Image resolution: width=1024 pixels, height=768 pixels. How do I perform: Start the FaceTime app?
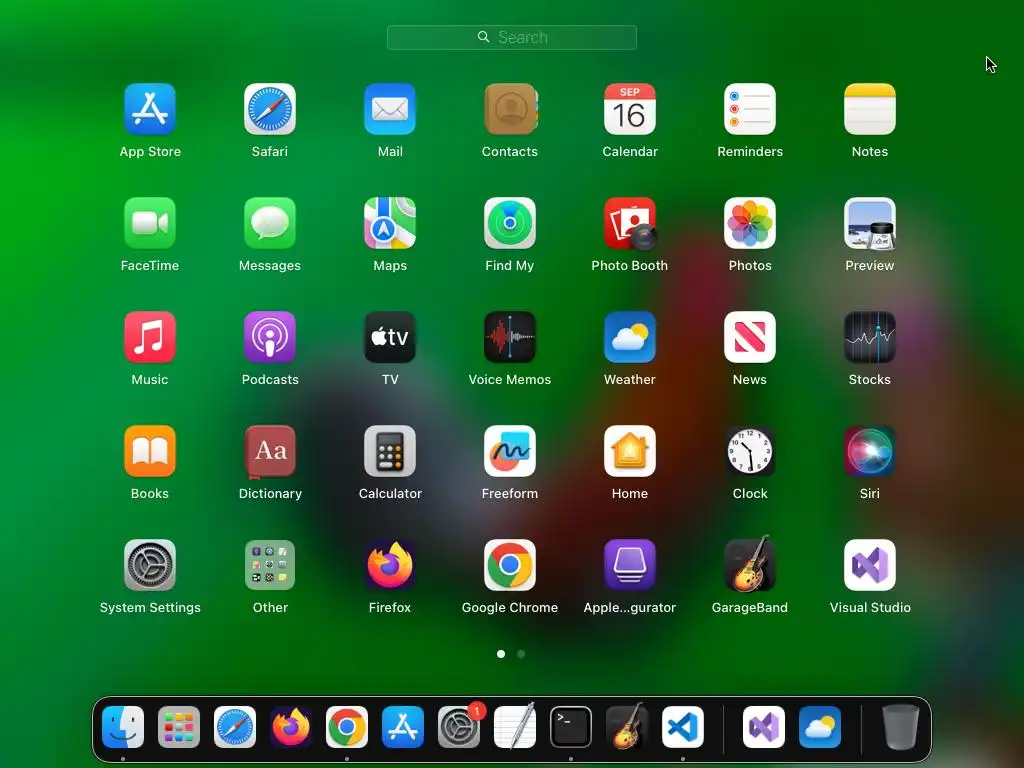pyautogui.click(x=150, y=223)
